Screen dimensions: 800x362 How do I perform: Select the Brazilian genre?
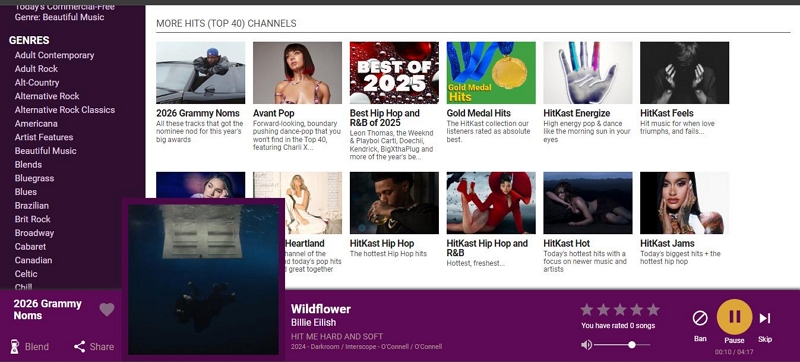pos(32,206)
